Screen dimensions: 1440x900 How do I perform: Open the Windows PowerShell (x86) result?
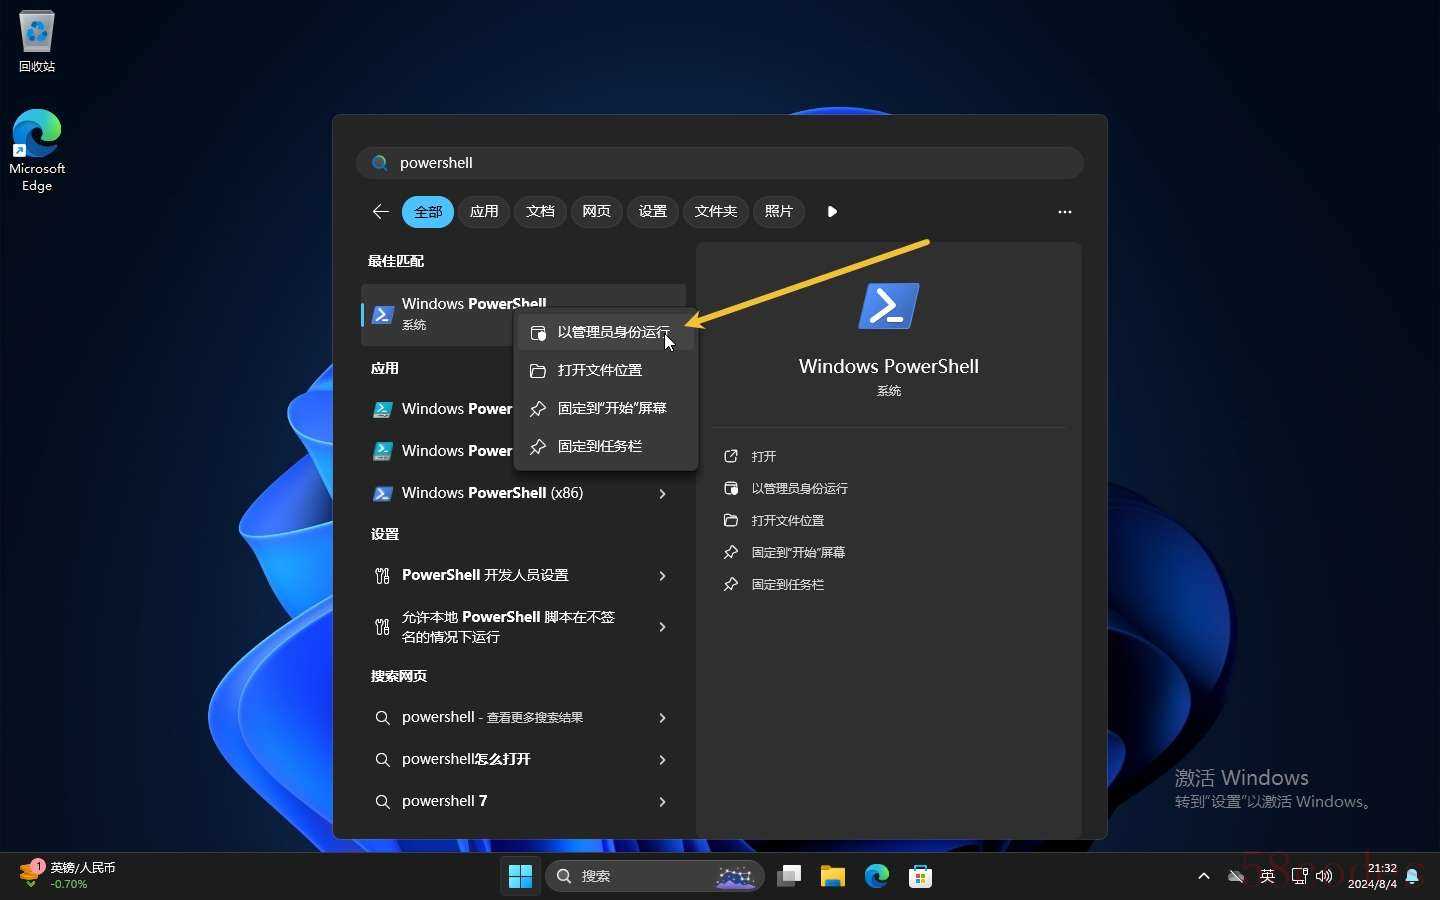523,493
